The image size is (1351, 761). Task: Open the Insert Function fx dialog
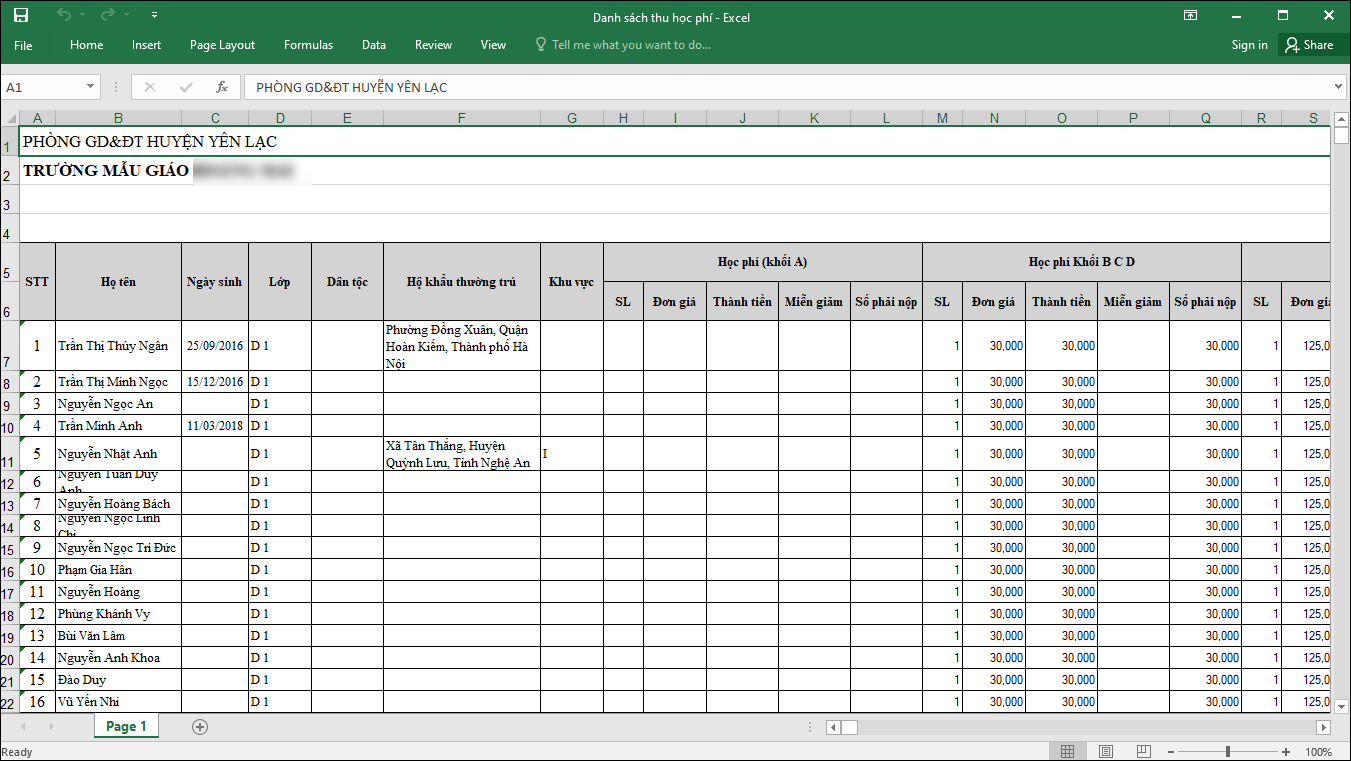pyautogui.click(x=222, y=87)
